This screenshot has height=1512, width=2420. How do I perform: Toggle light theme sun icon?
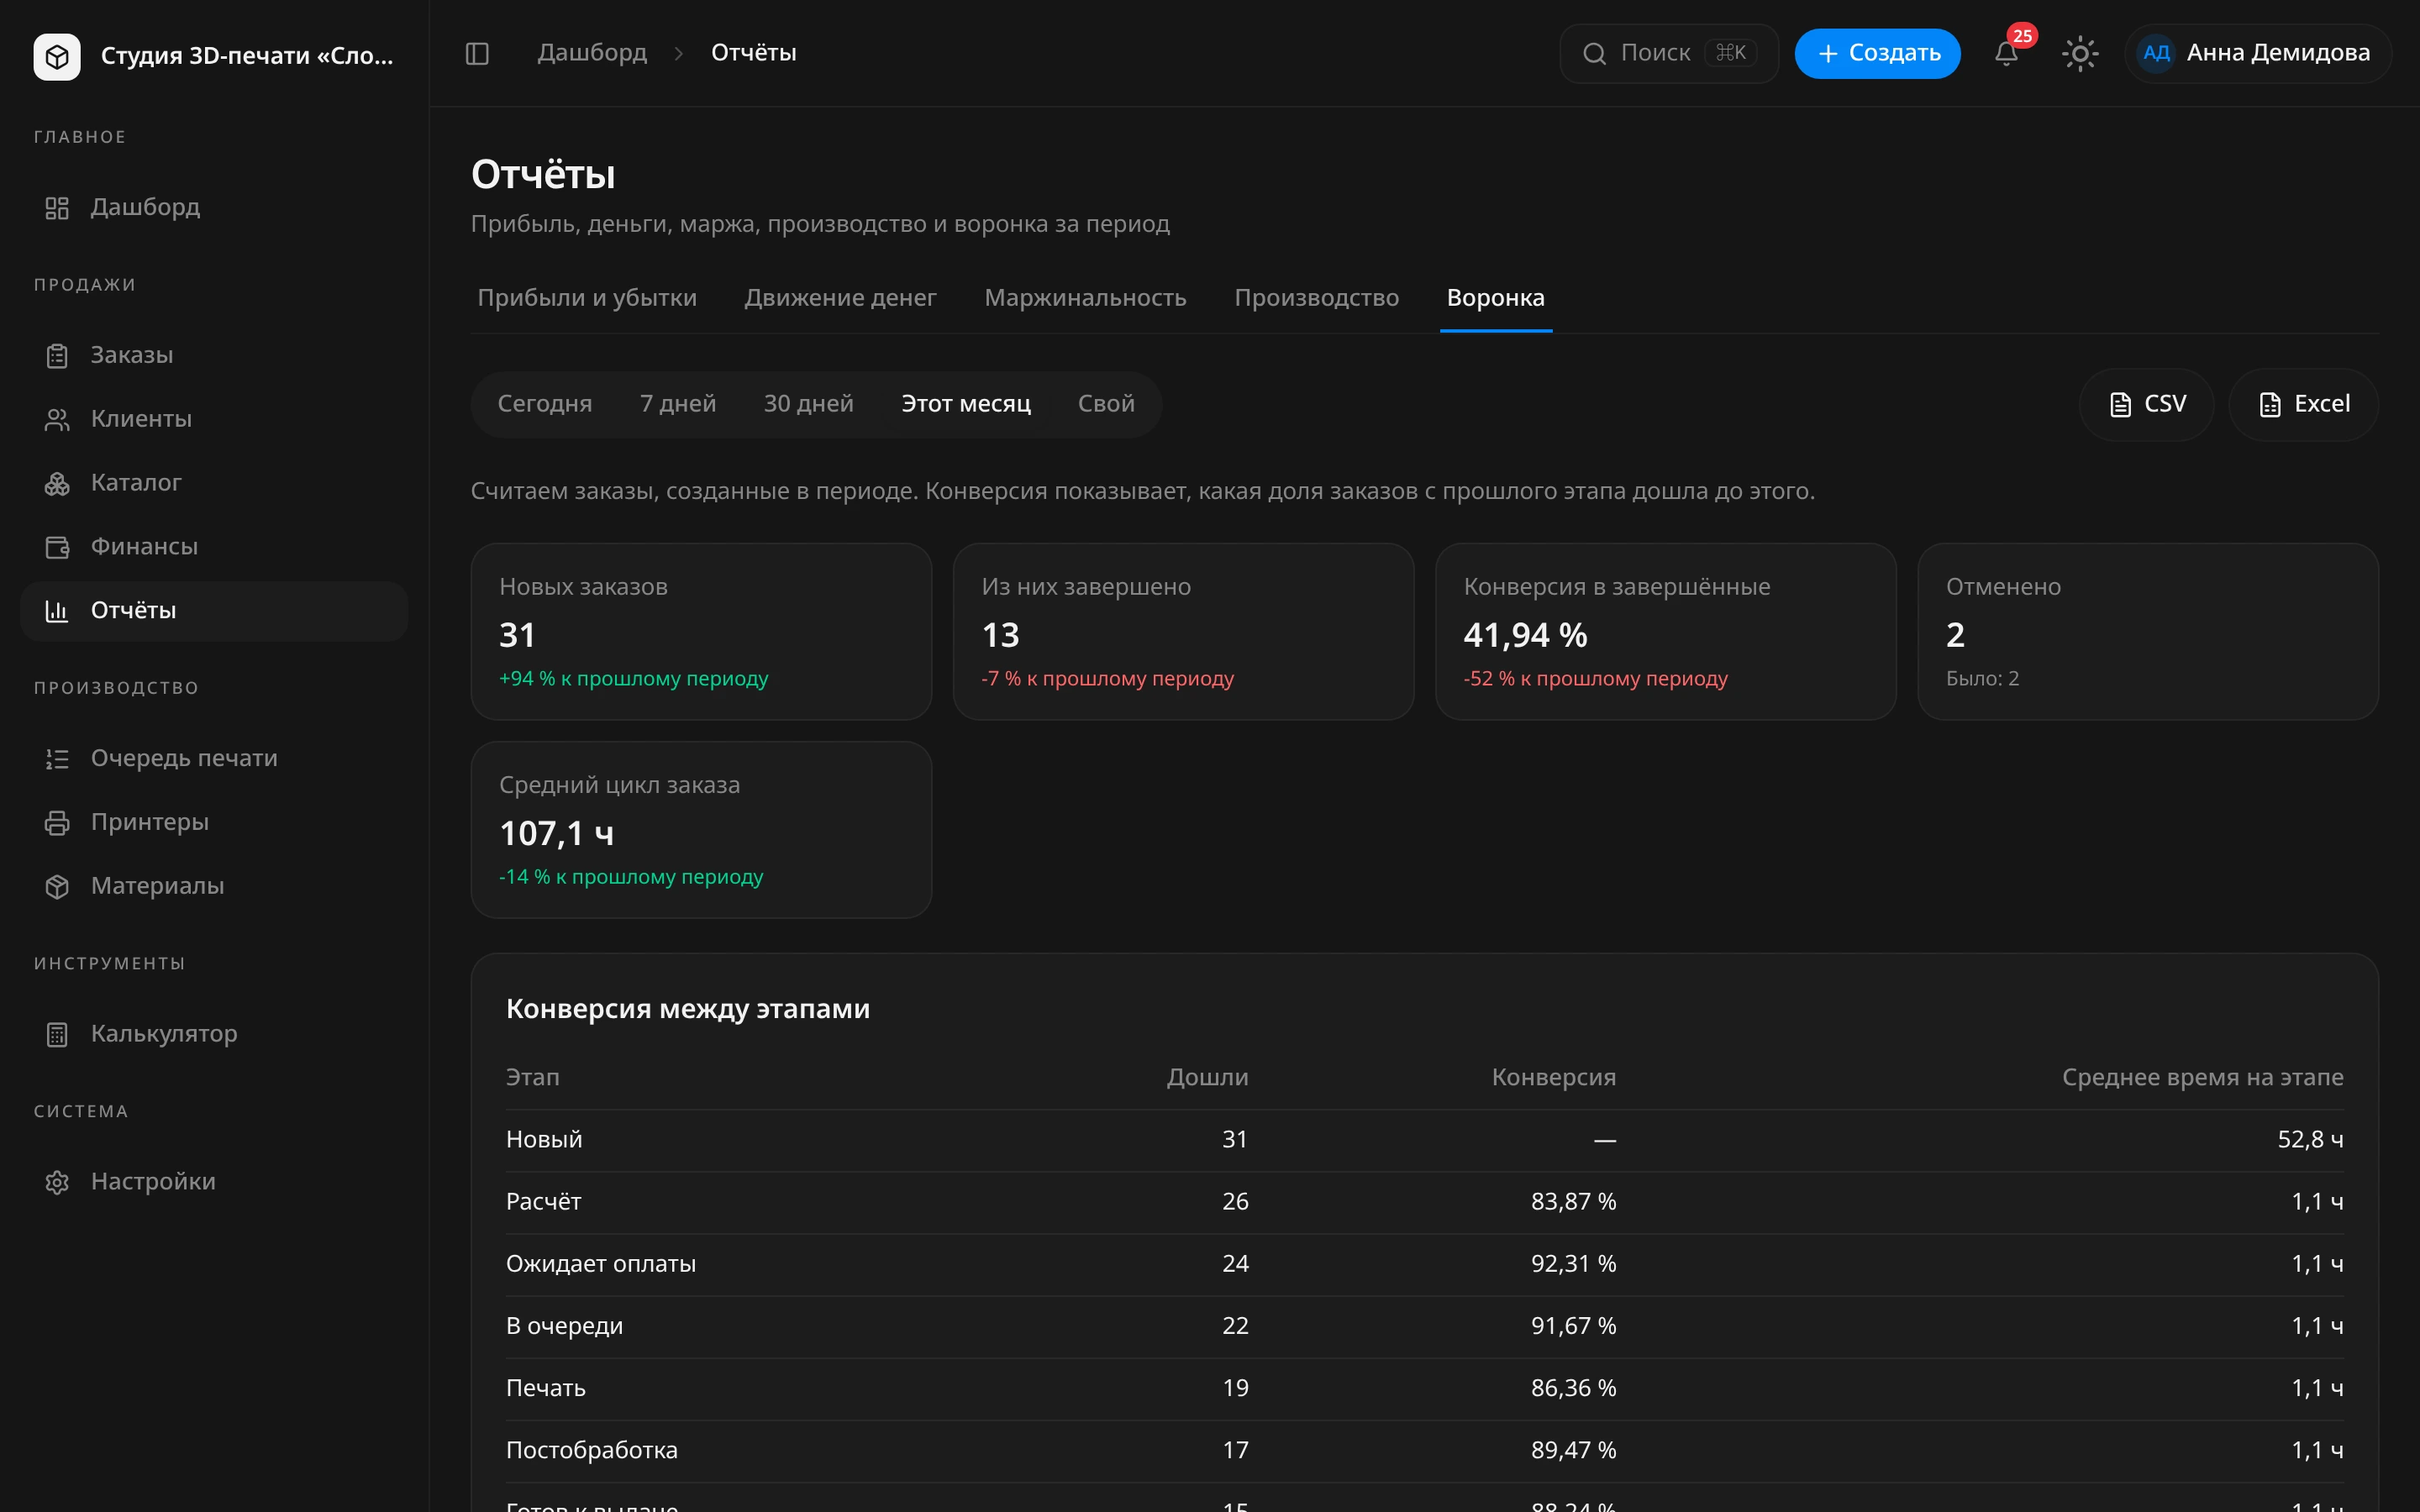point(2080,53)
